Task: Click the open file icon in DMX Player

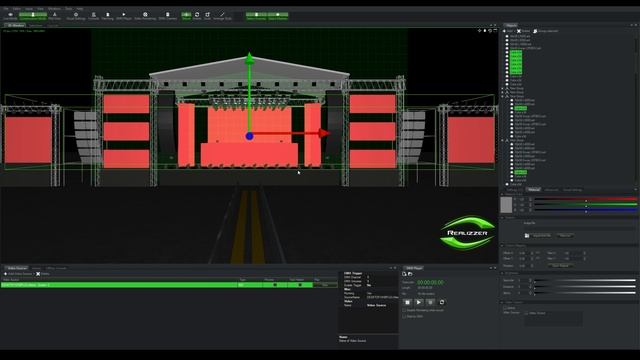Action: coord(410,274)
